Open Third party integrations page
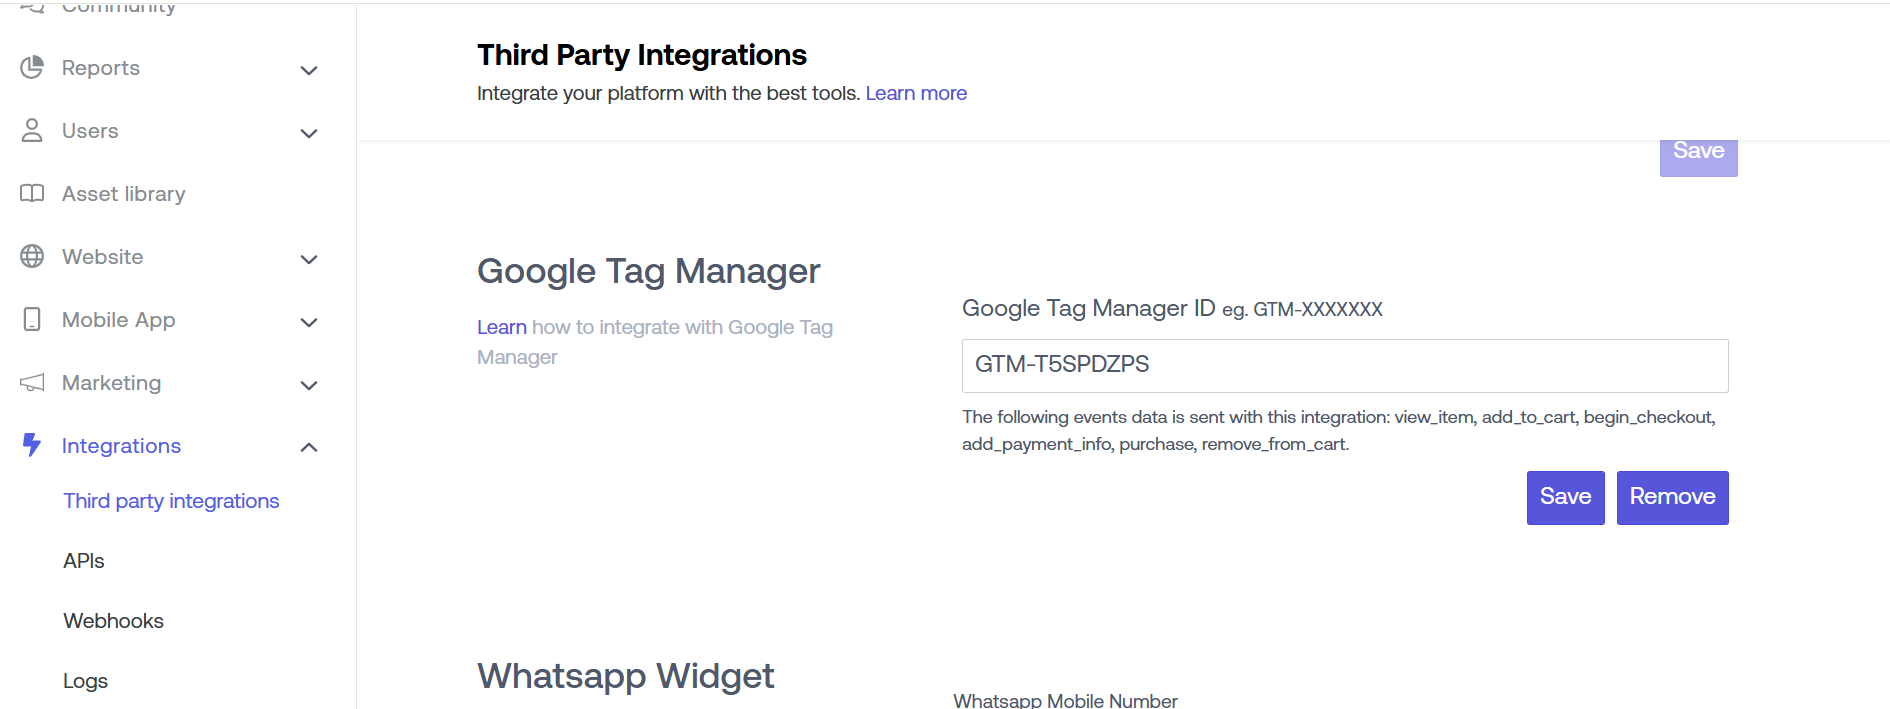 pyautogui.click(x=171, y=501)
